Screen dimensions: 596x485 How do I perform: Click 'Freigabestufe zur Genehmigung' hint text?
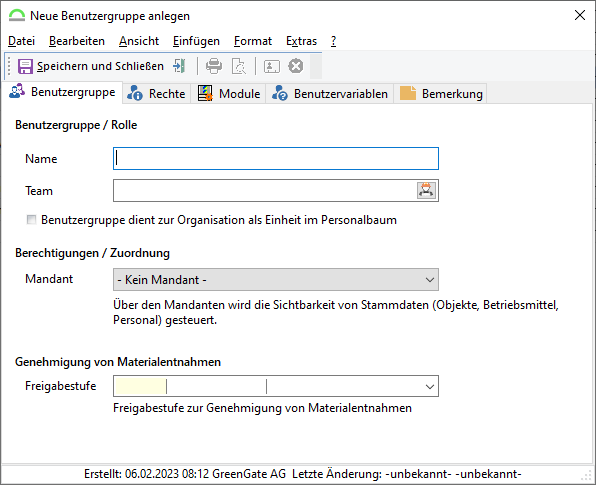click(262, 408)
